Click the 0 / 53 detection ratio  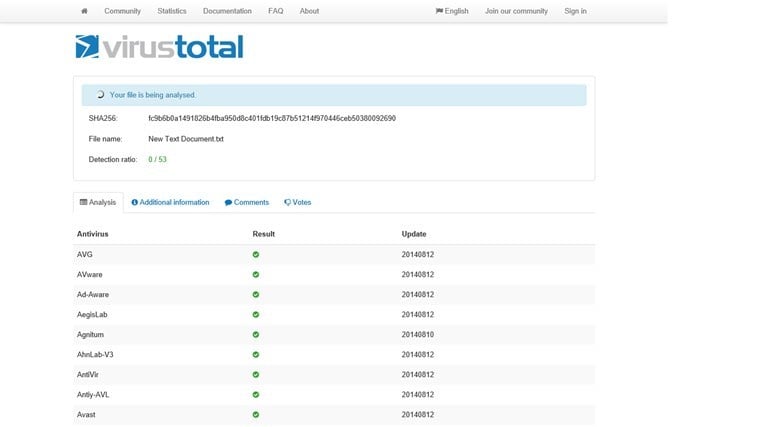click(x=157, y=159)
